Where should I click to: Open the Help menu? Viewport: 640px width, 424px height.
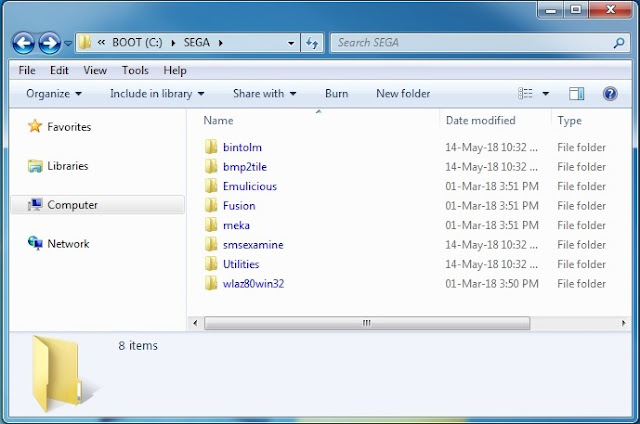pyautogui.click(x=175, y=70)
